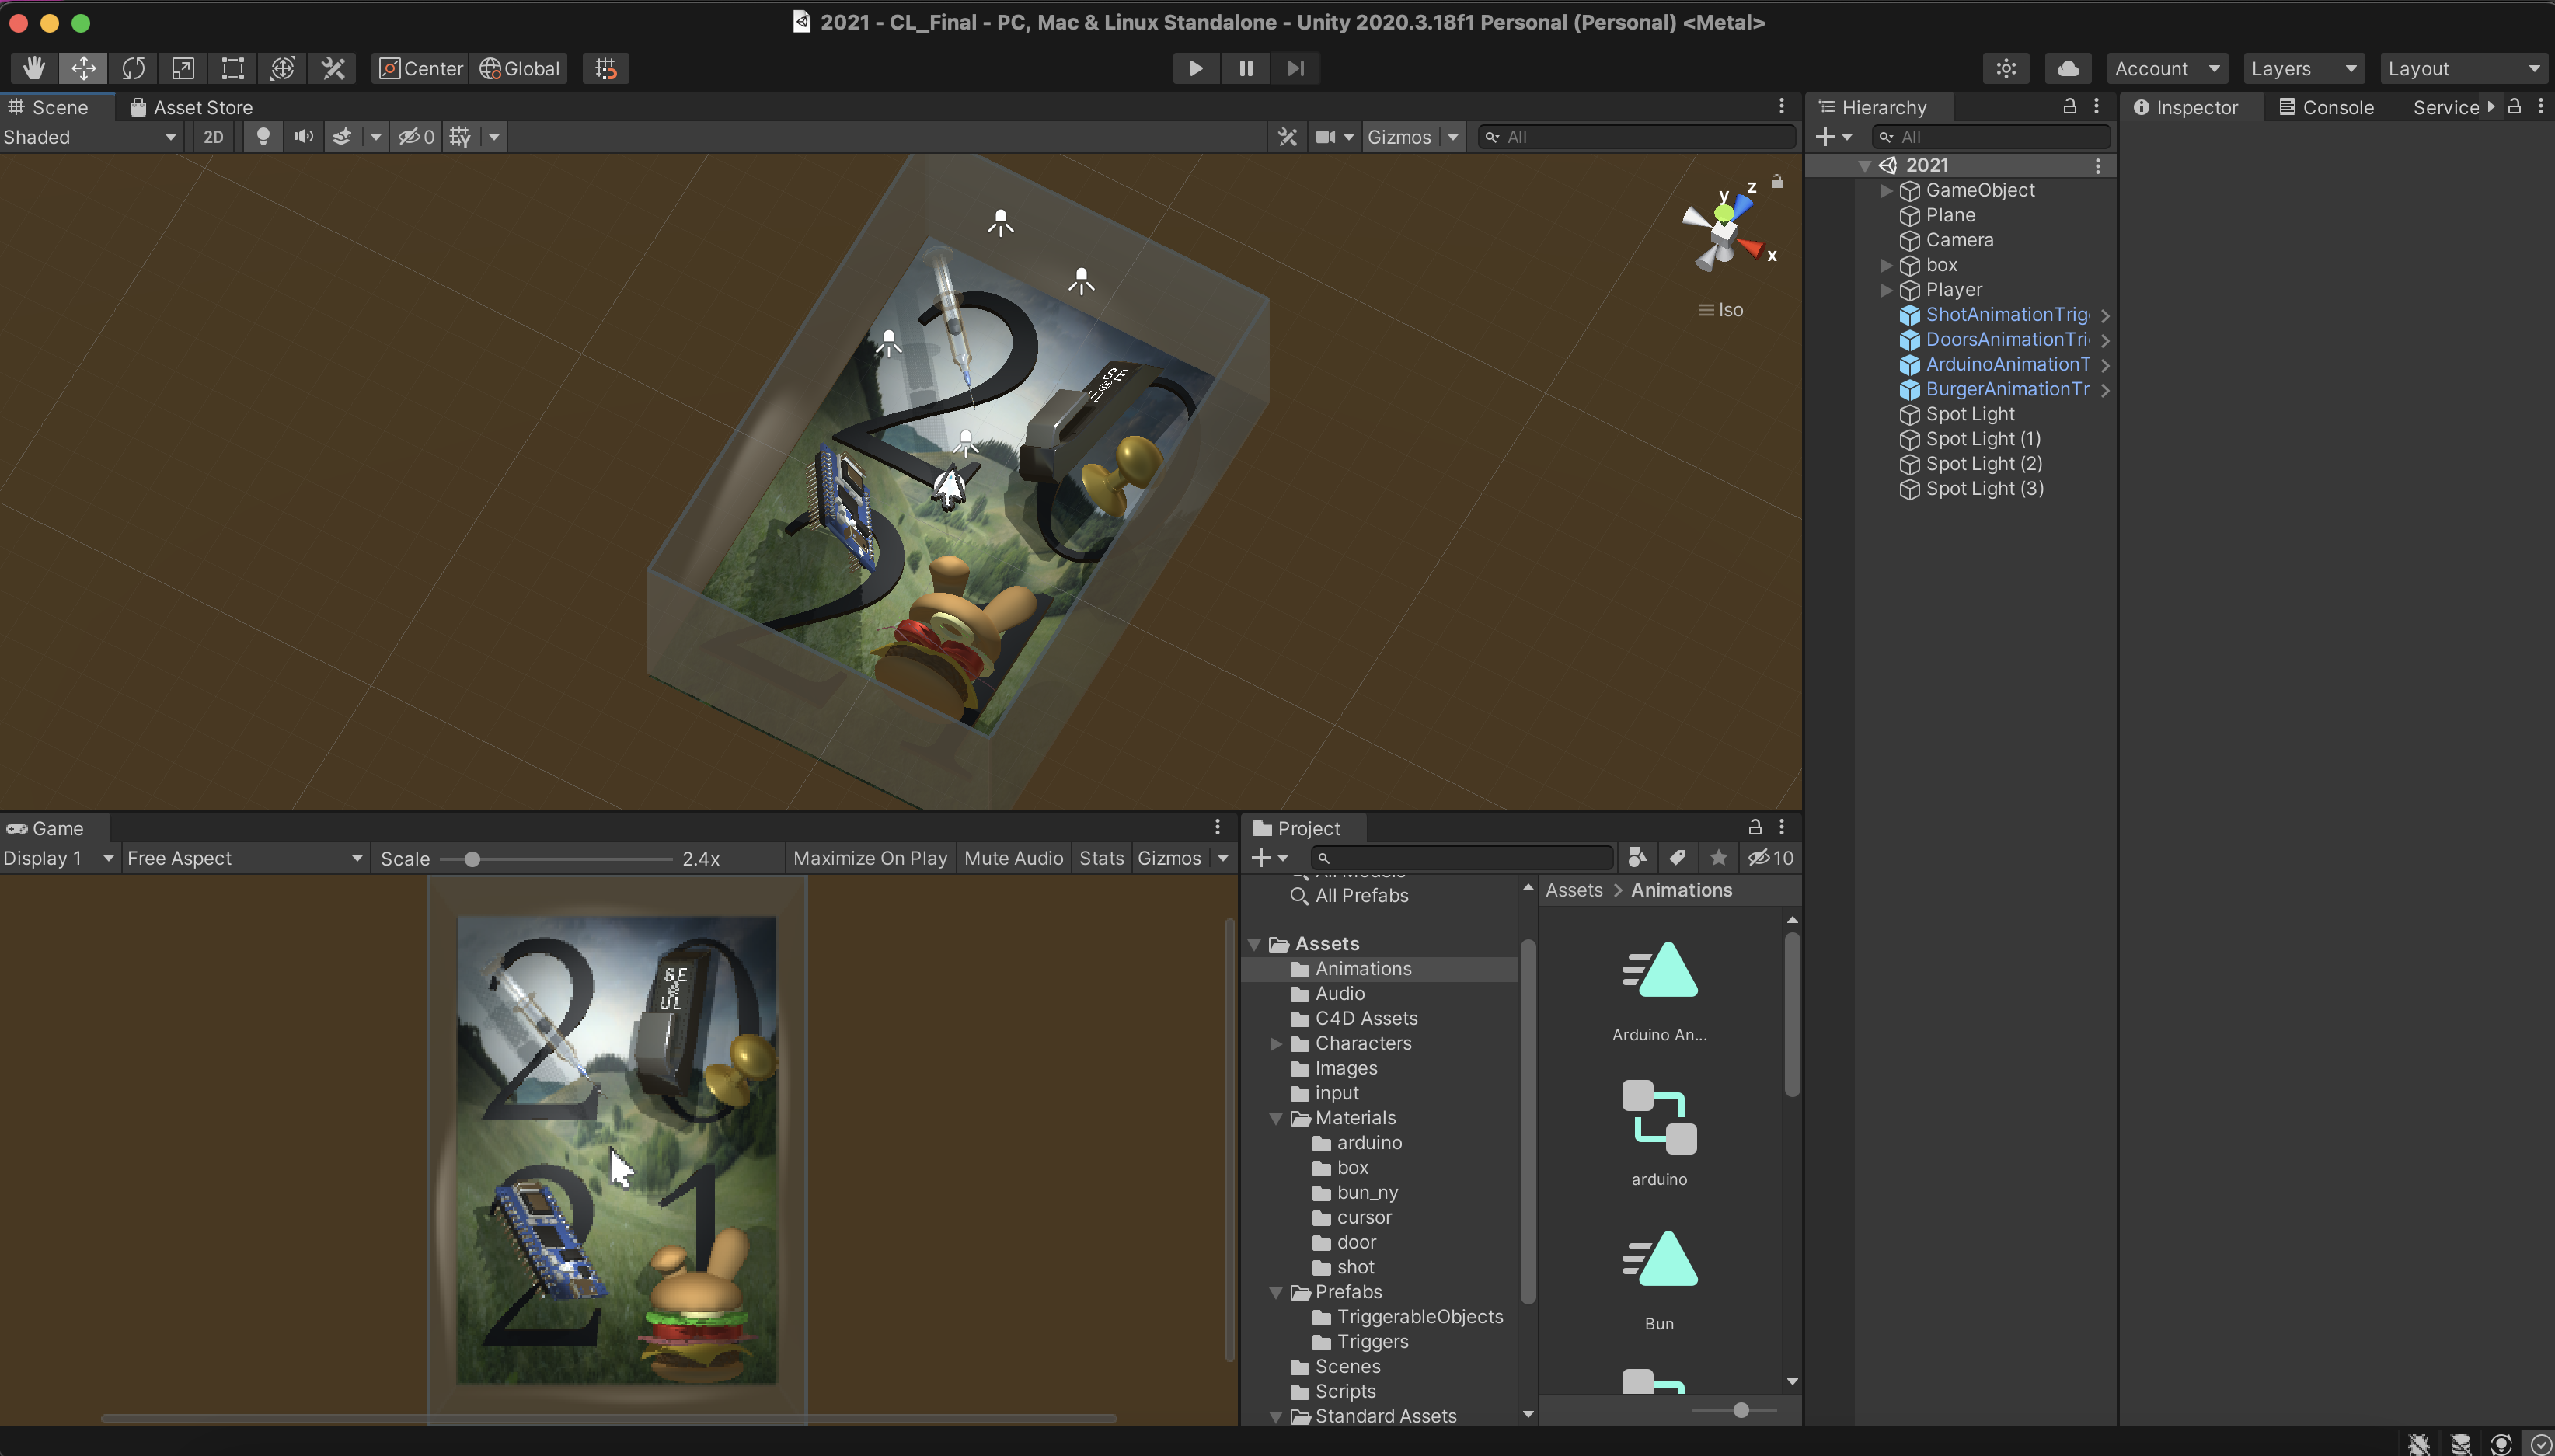Select the Rect Transform tool

click(233, 68)
